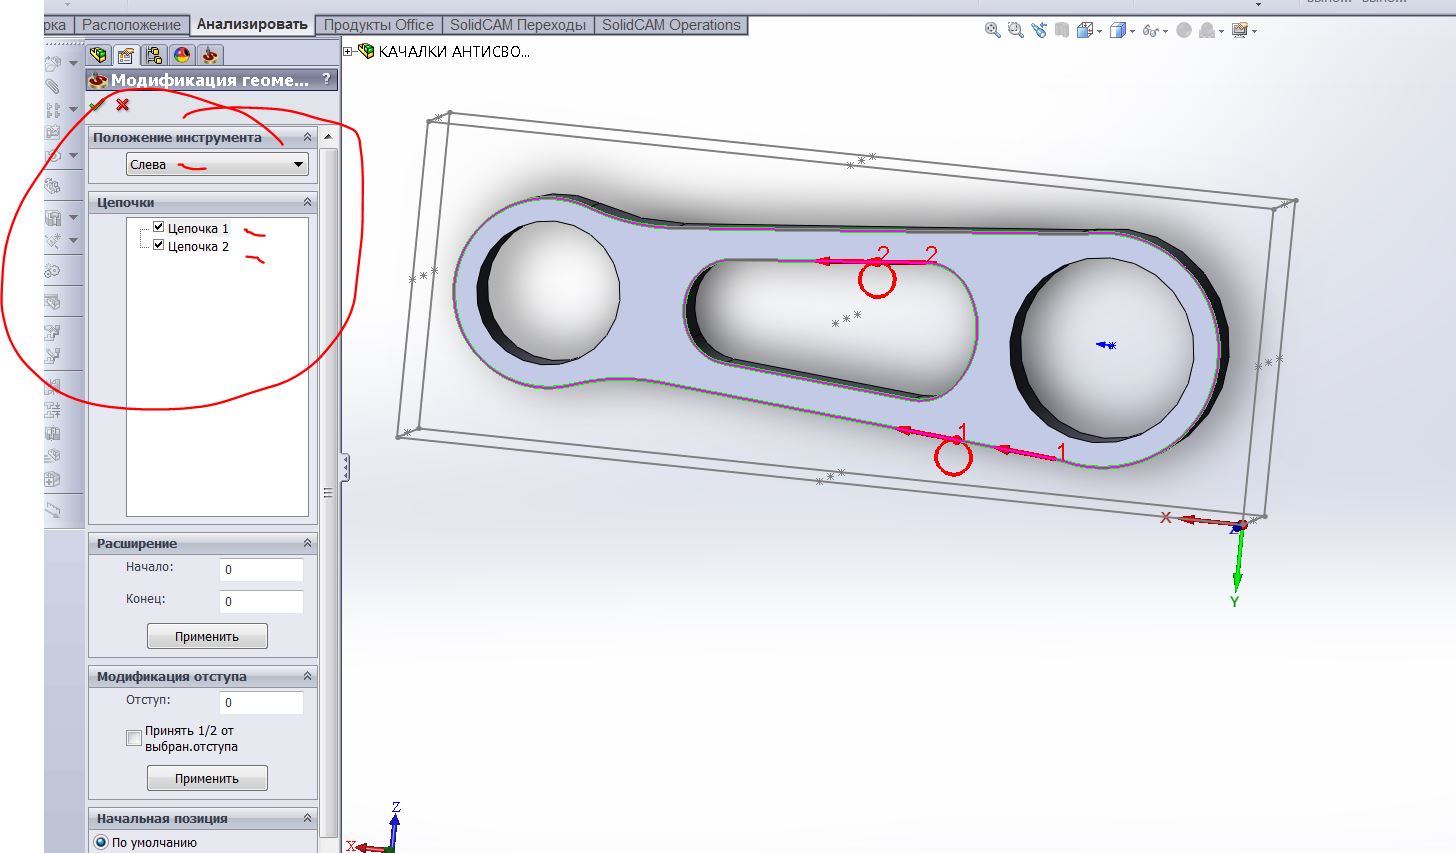Select the Анализировать tab

[x=252, y=25]
